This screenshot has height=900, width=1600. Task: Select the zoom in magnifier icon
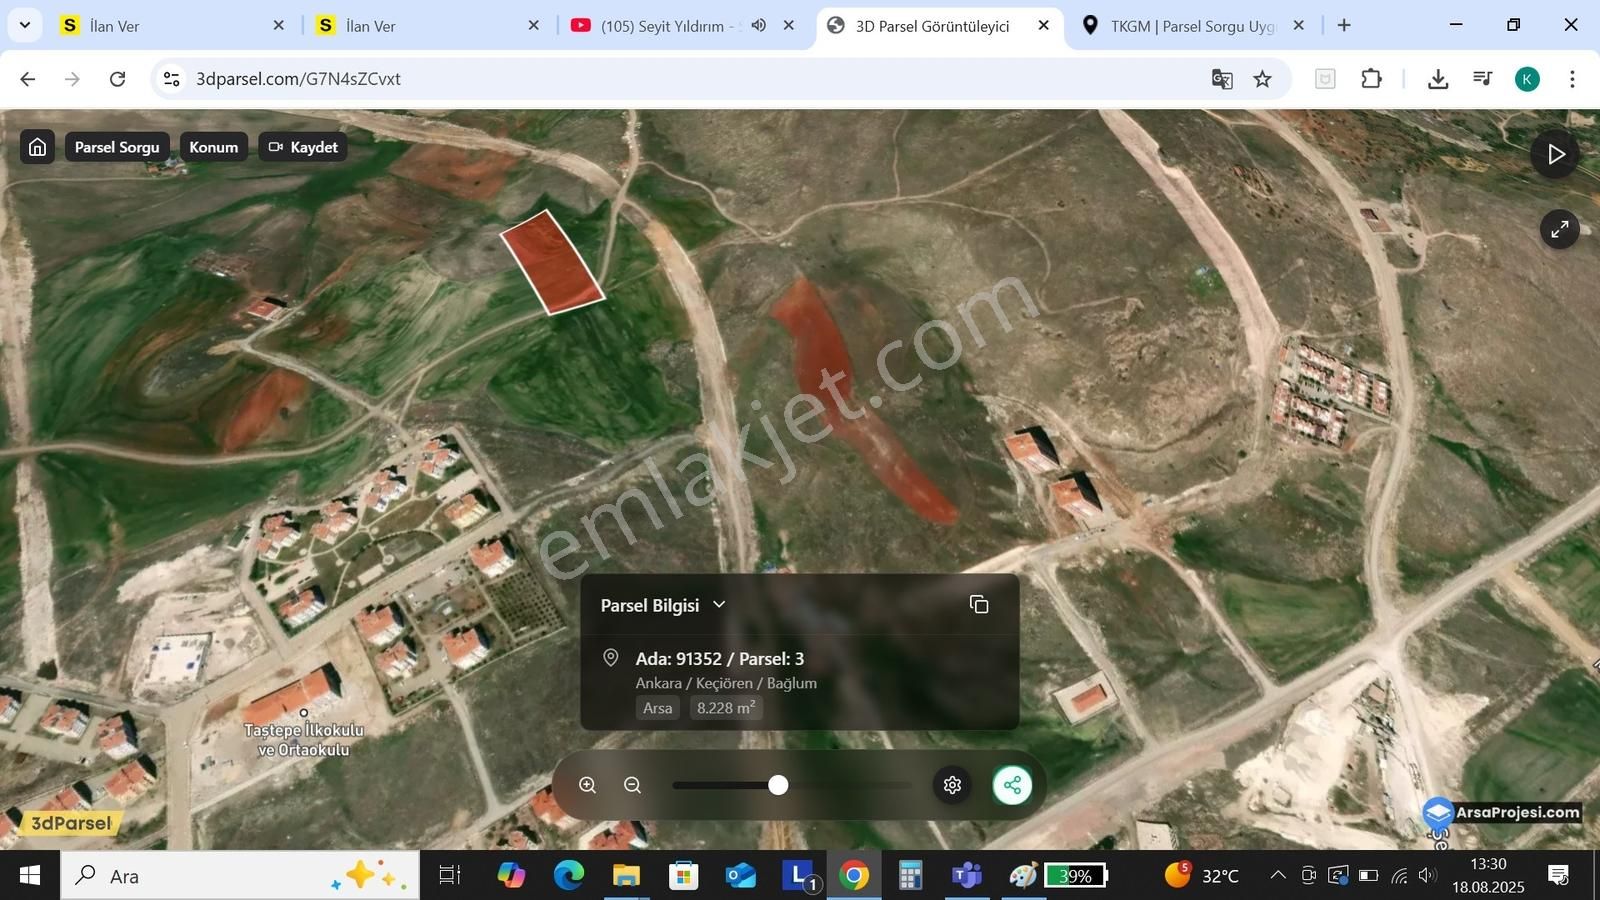point(588,785)
